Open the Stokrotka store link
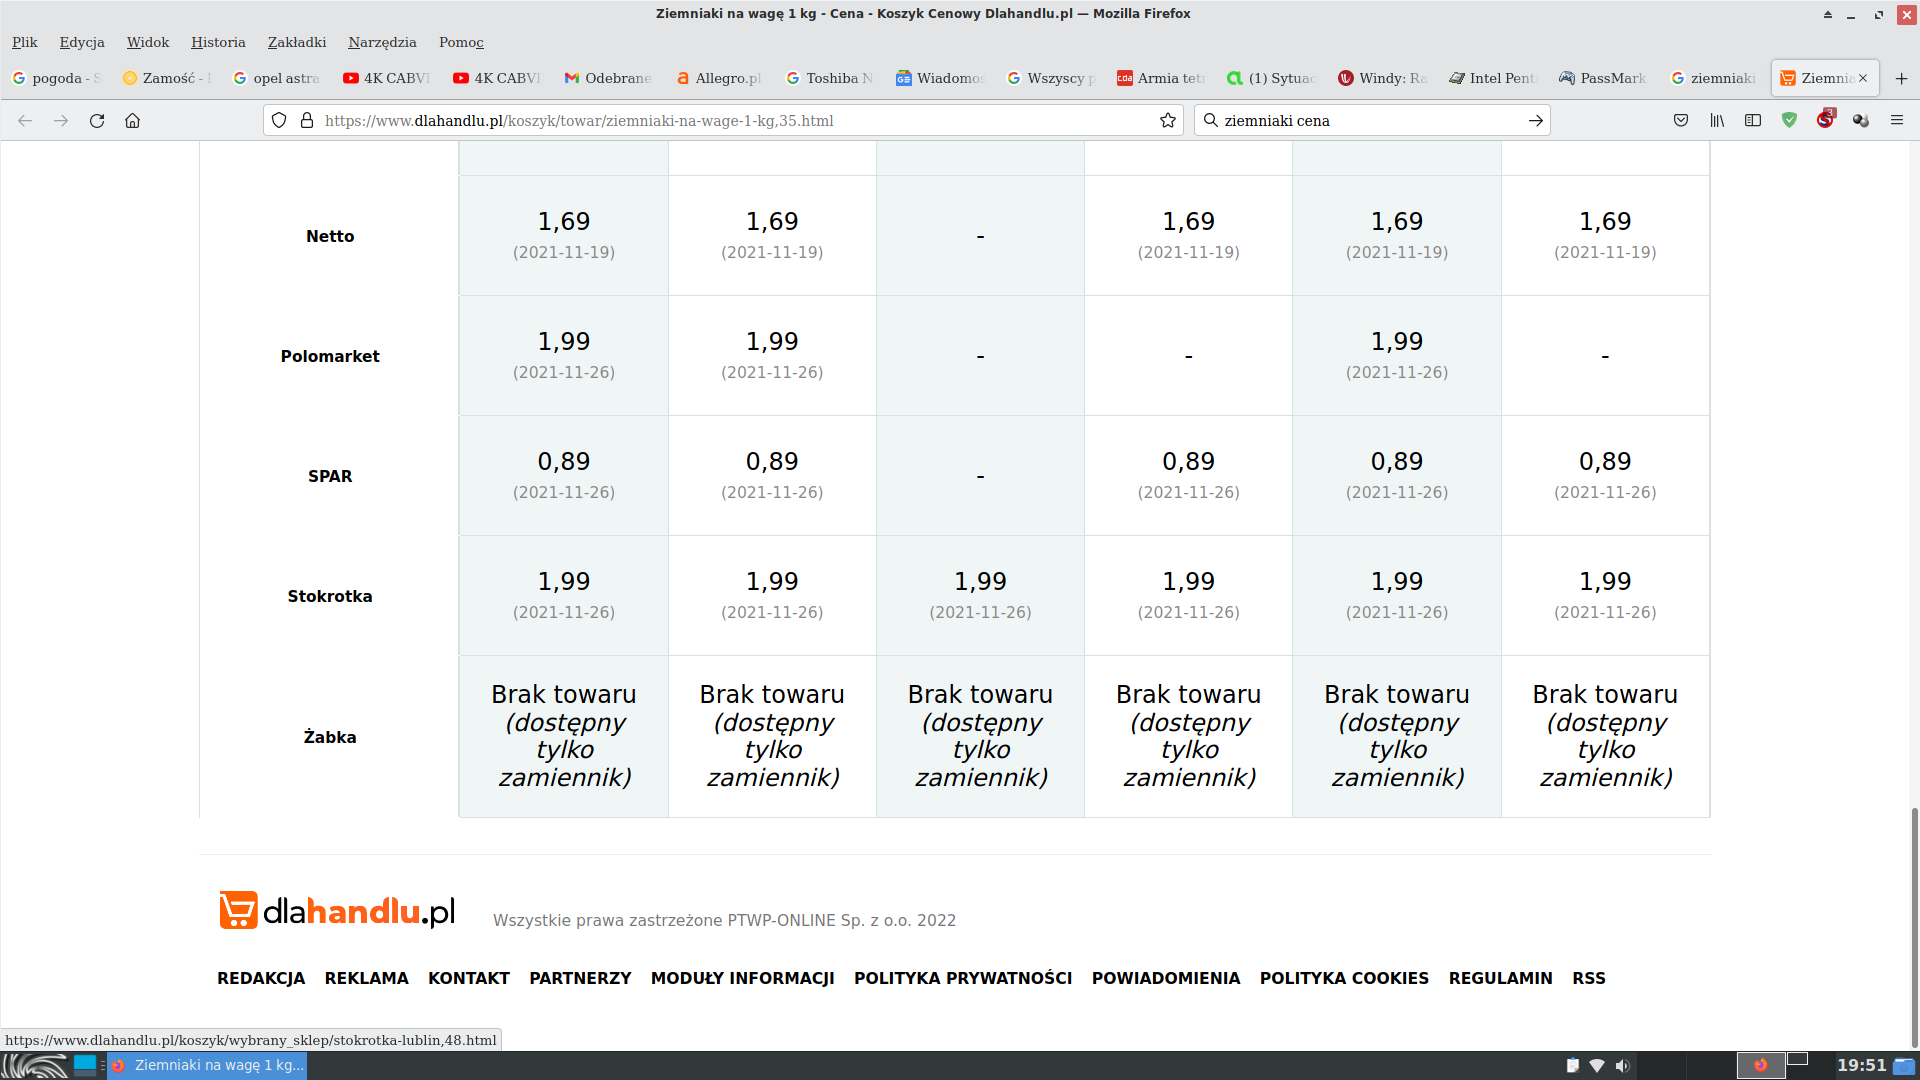This screenshot has width=1920, height=1080. (329, 596)
